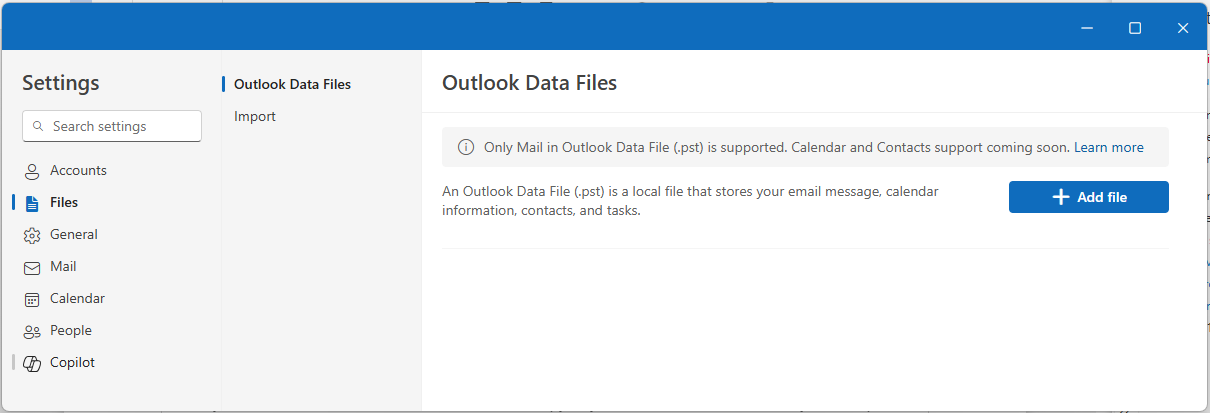
Task: Maximize the Settings window
Action: [x=1135, y=28]
